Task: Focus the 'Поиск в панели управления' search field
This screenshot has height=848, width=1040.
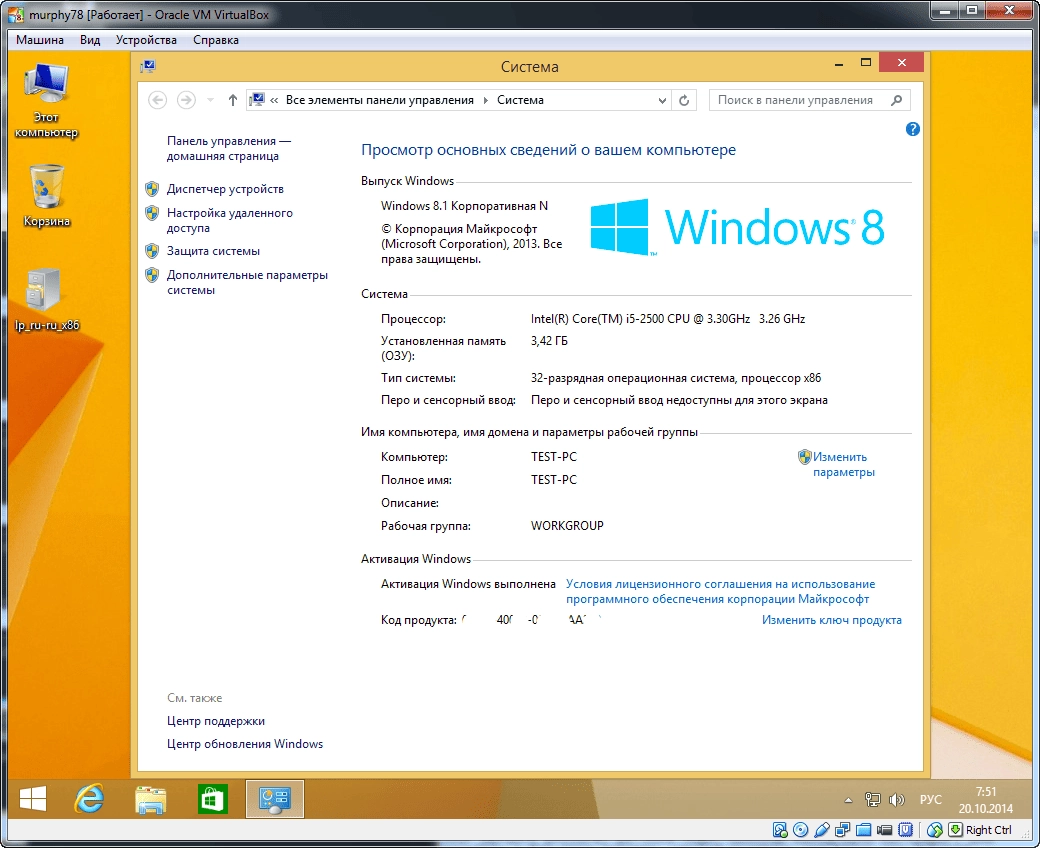Action: click(809, 100)
